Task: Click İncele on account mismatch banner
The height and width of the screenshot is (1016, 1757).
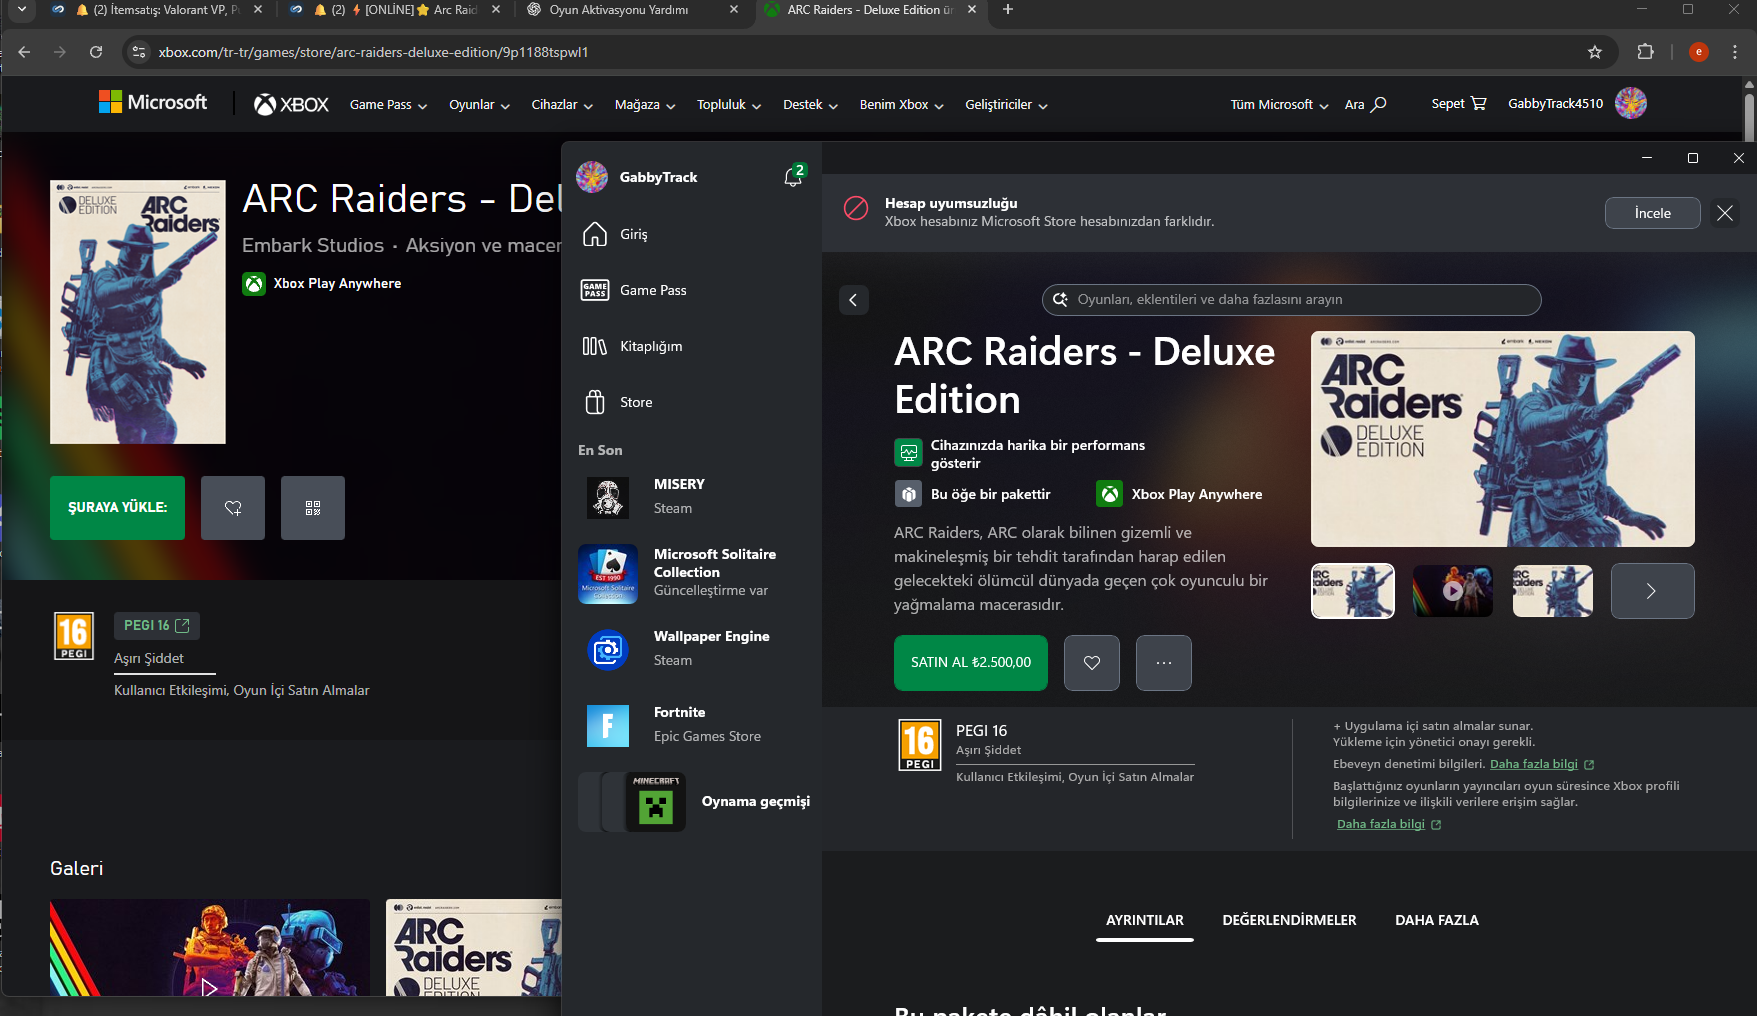Action: coord(1652,213)
